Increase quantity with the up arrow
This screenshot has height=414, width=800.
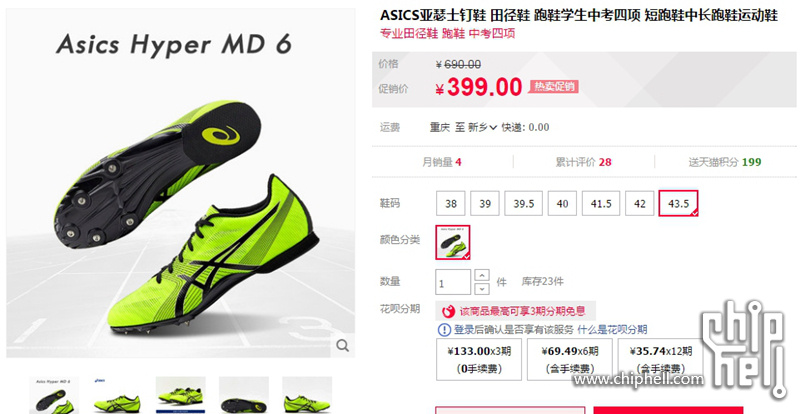(x=482, y=275)
